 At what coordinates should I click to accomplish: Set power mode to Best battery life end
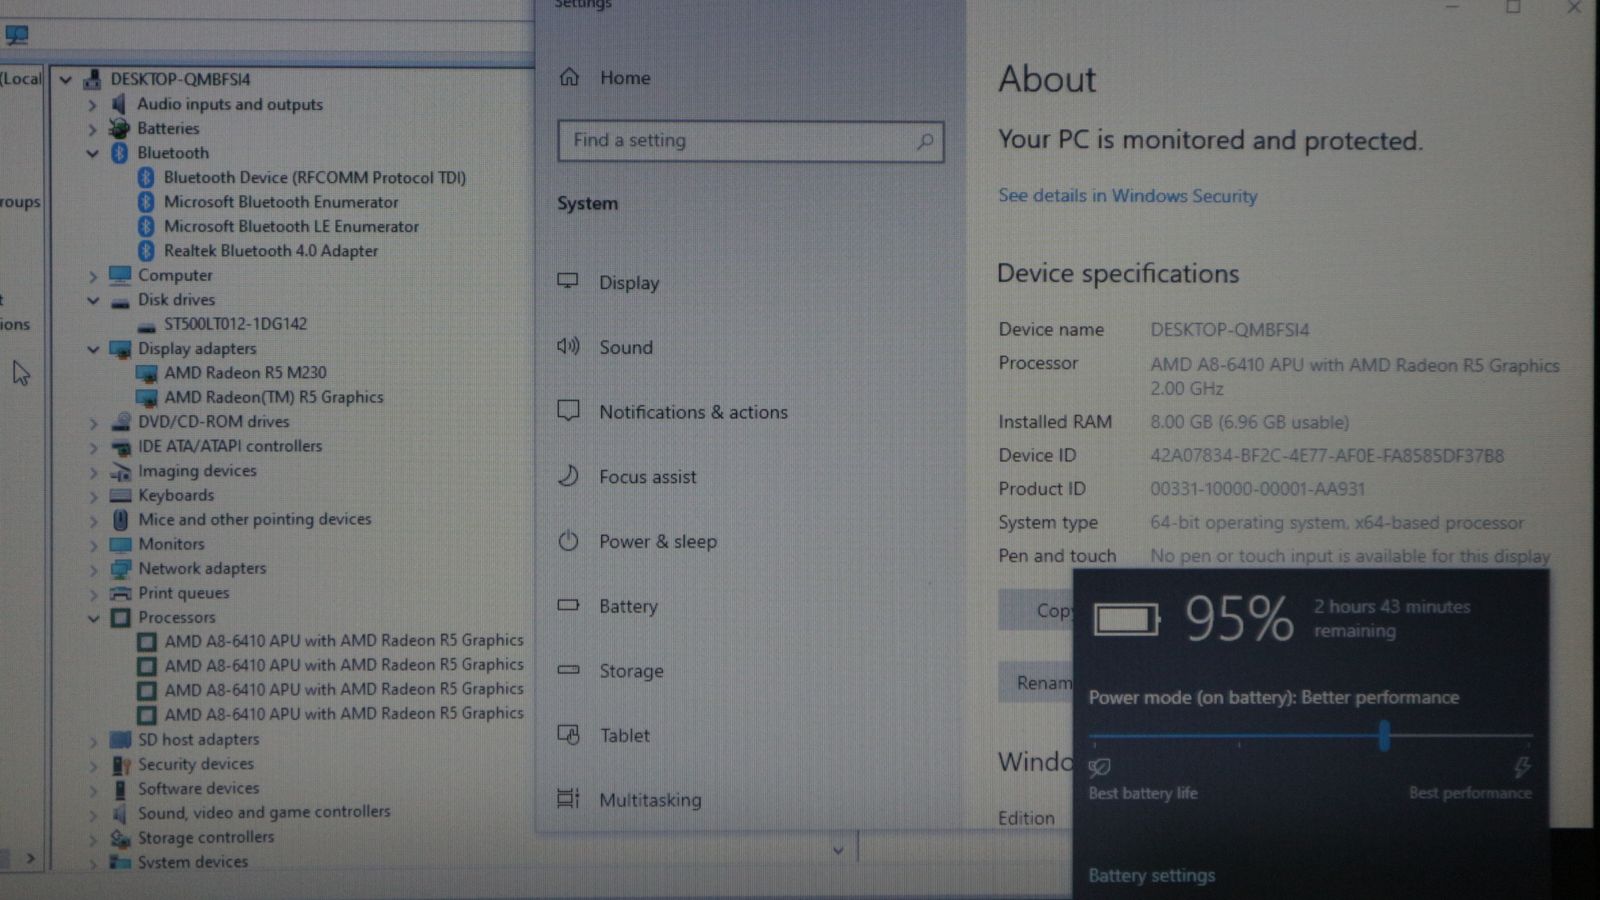pyautogui.click(x=1094, y=738)
